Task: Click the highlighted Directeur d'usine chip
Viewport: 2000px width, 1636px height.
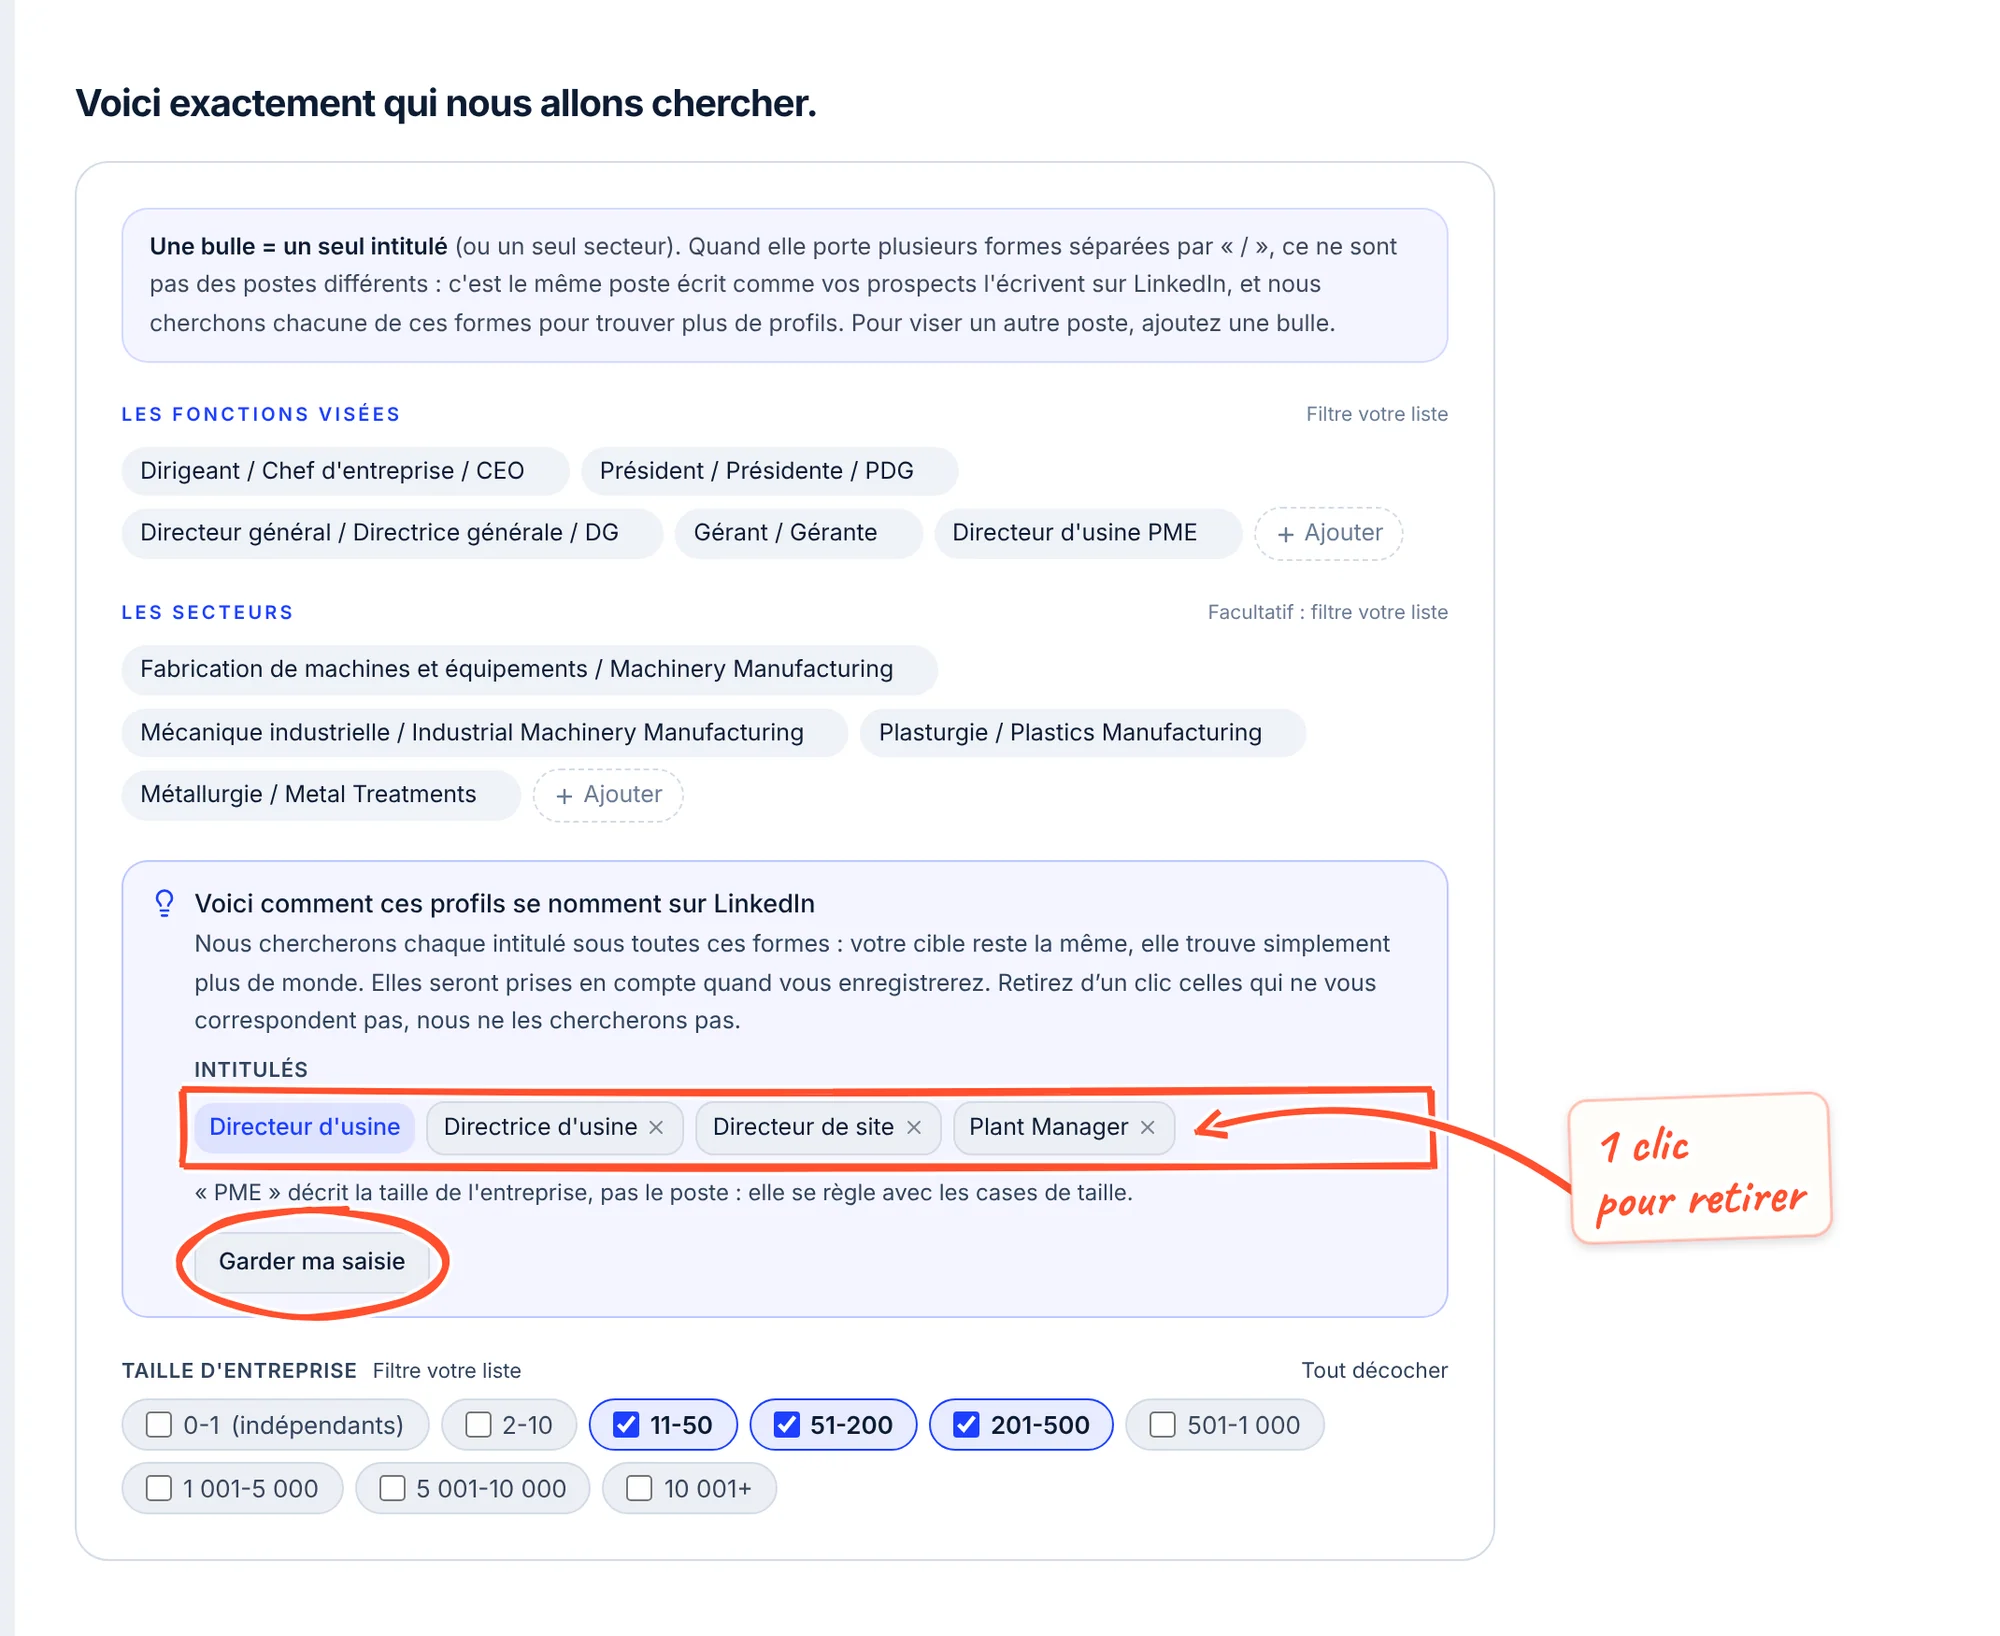Action: [304, 1127]
